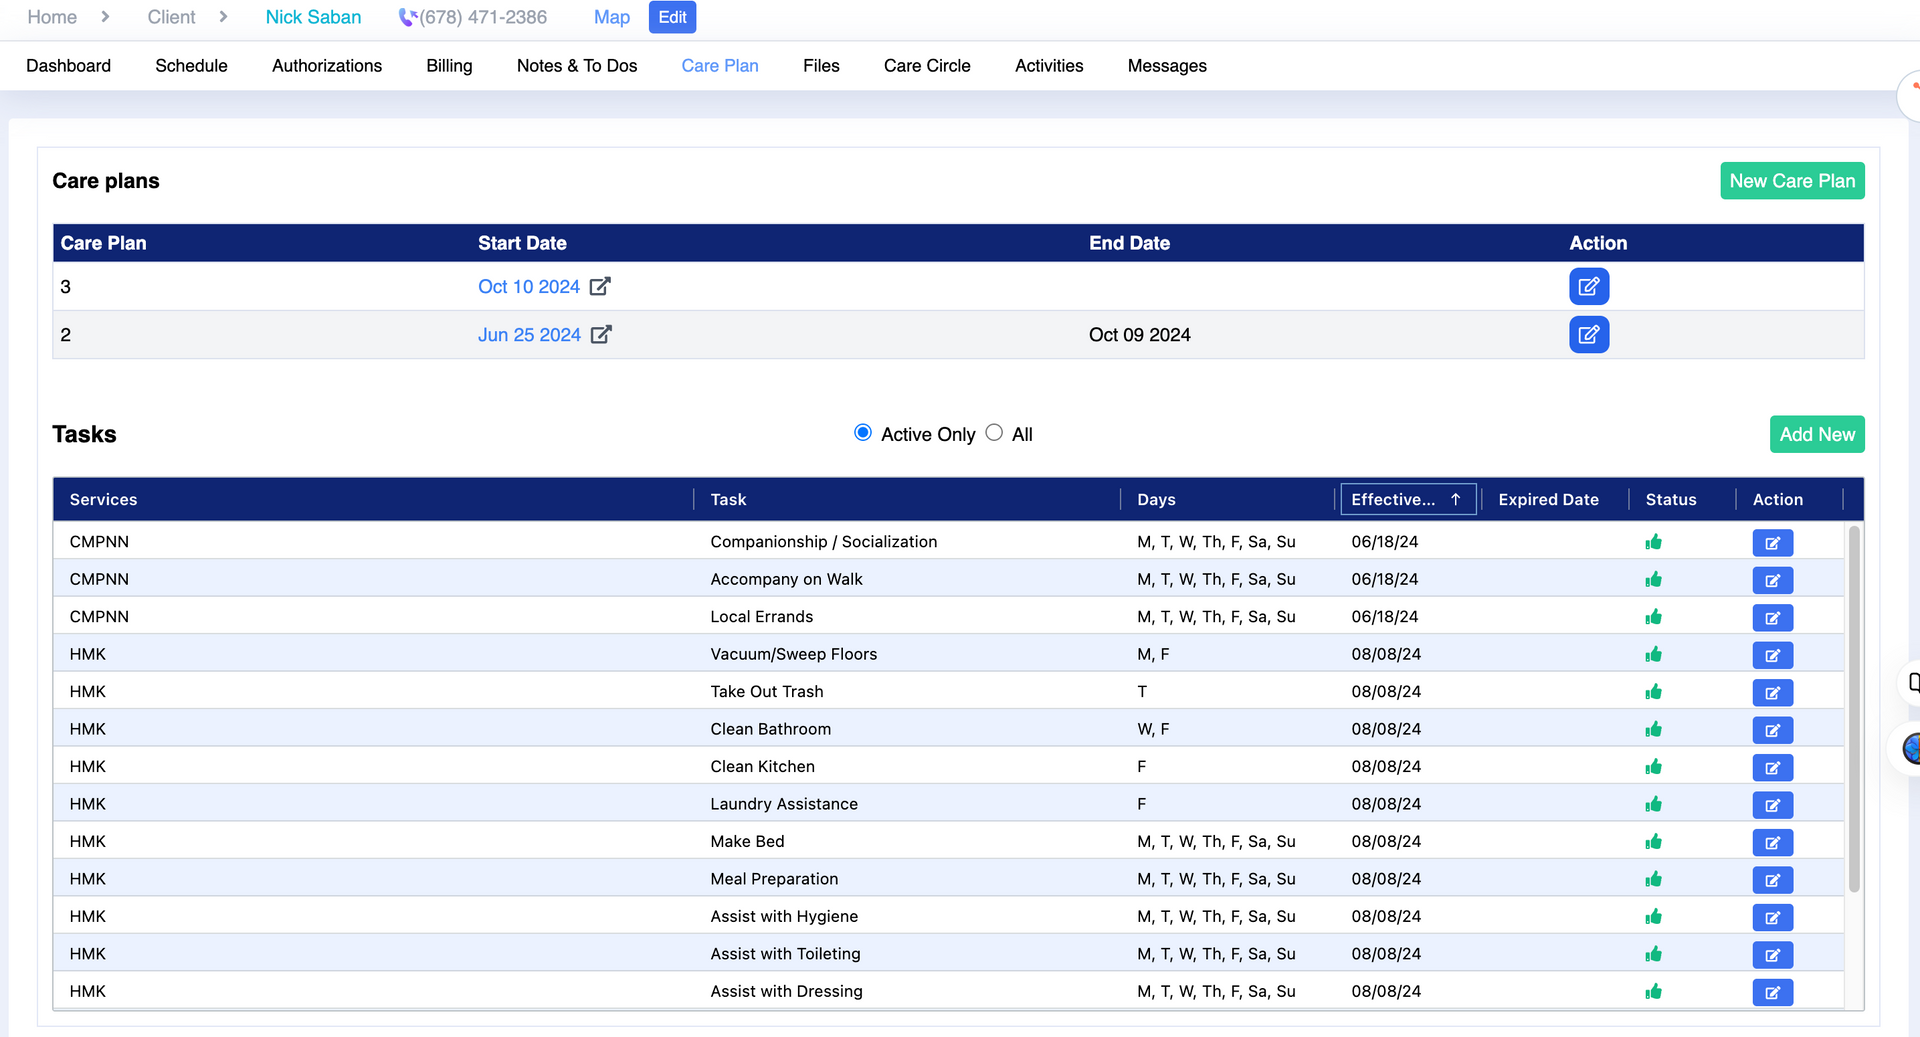Open the Care Circle tab
Screen dimensions: 1920x1037
[x=927, y=66]
